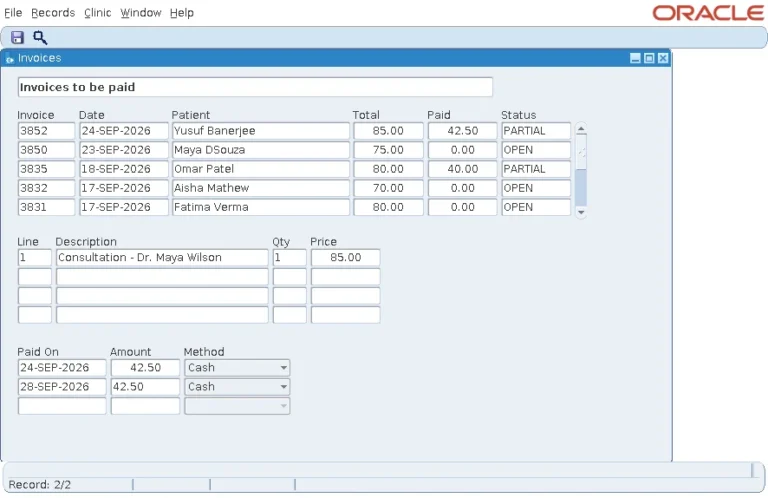The image size is (768, 498).
Task: Click Amount 42.50 for 28-SEP-2026 payment
Action: click(145, 387)
